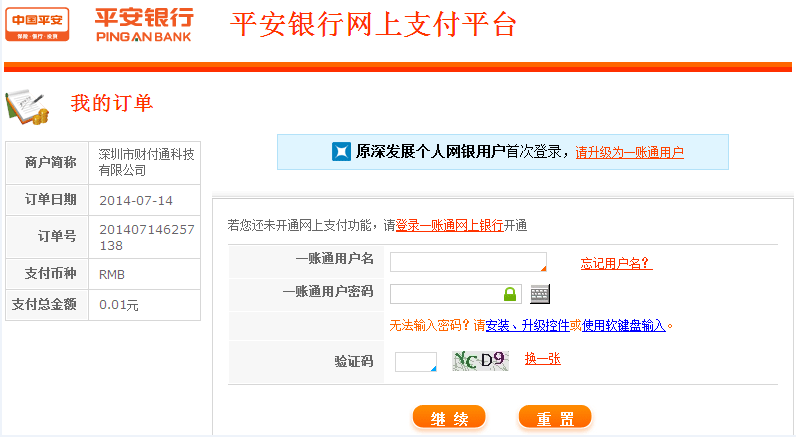
Task: Focus the 验证码 input field
Action: (x=416, y=362)
